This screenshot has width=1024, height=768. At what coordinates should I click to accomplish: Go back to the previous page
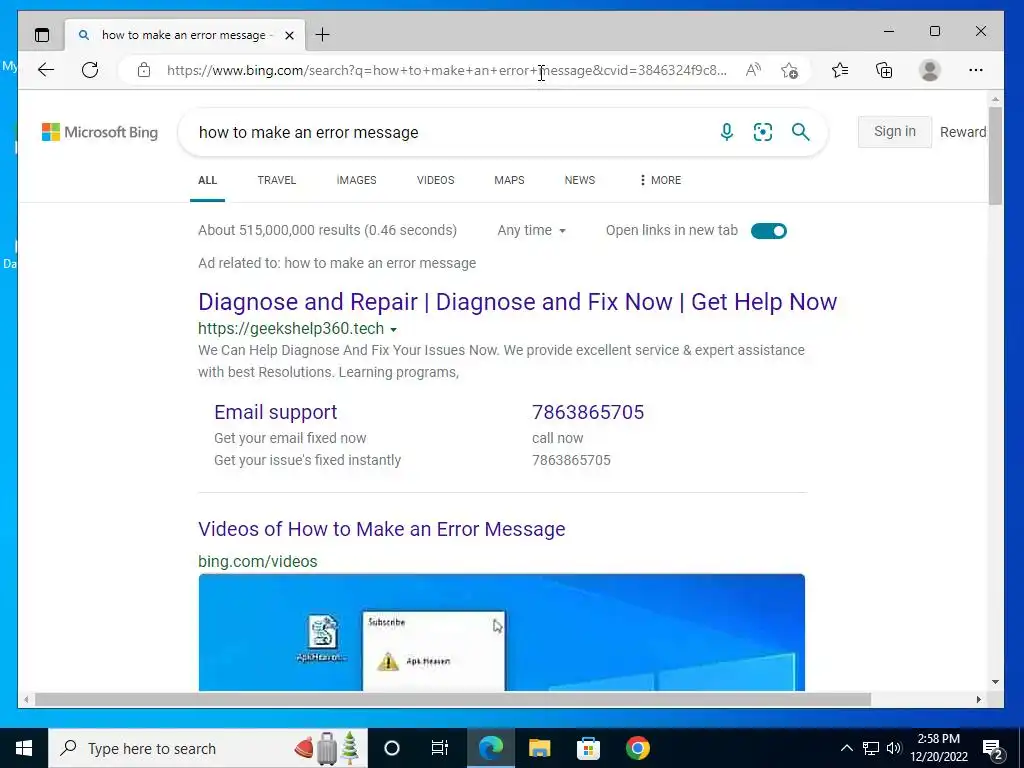[x=46, y=70]
